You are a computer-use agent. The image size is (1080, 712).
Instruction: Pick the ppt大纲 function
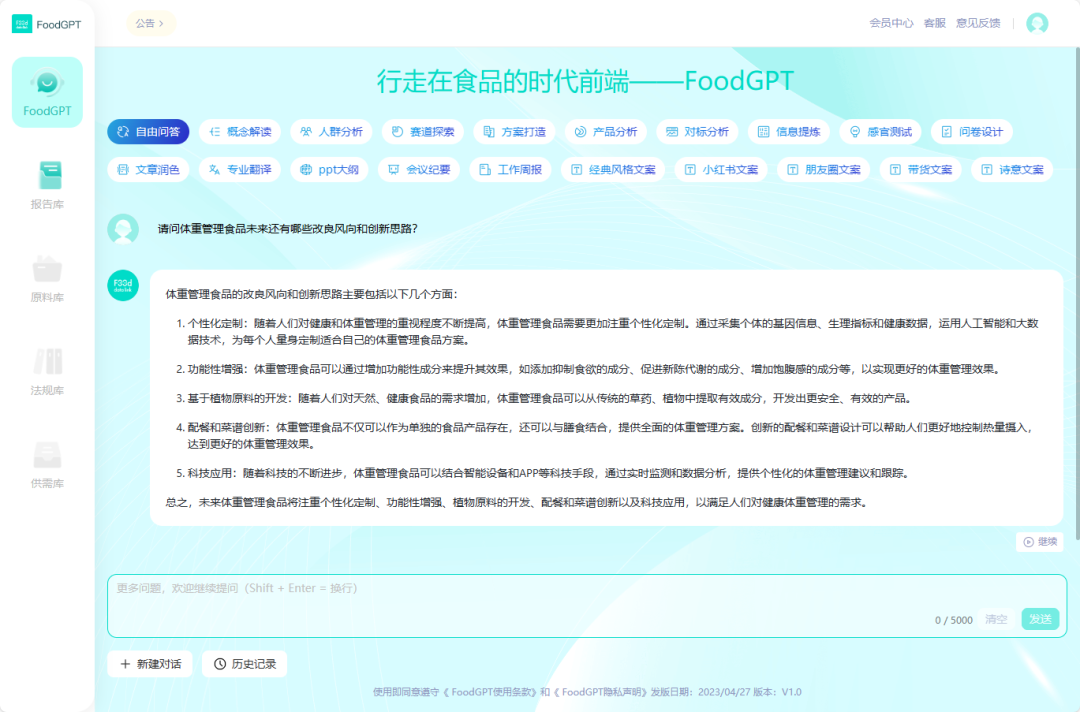pos(330,170)
